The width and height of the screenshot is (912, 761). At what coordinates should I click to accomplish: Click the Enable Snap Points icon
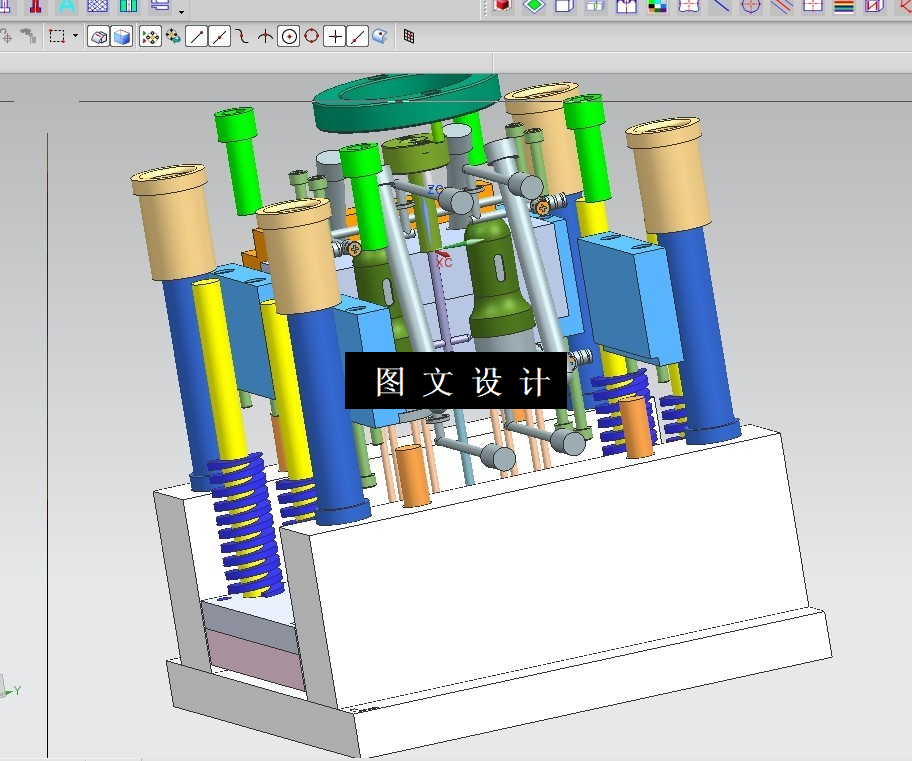pos(151,37)
